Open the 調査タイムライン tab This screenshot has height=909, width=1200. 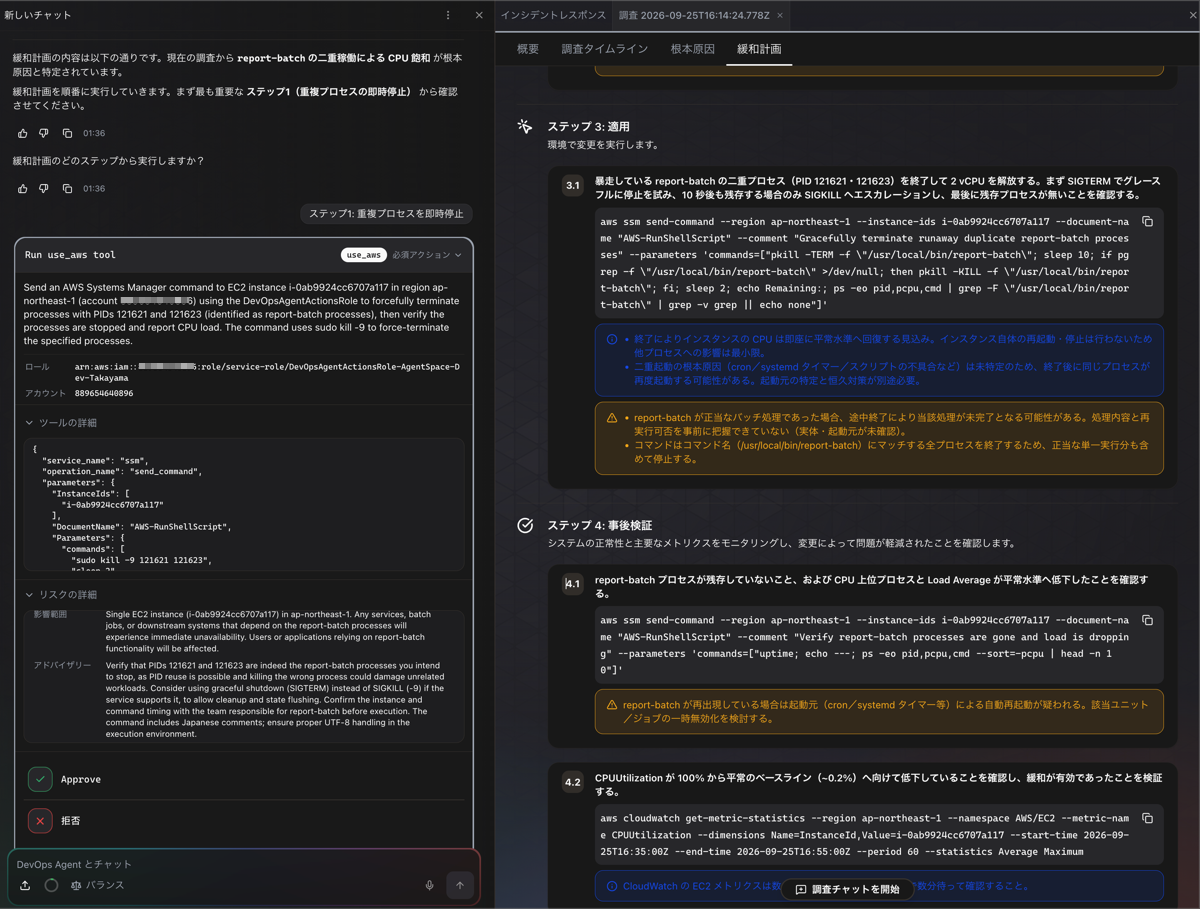coord(604,49)
